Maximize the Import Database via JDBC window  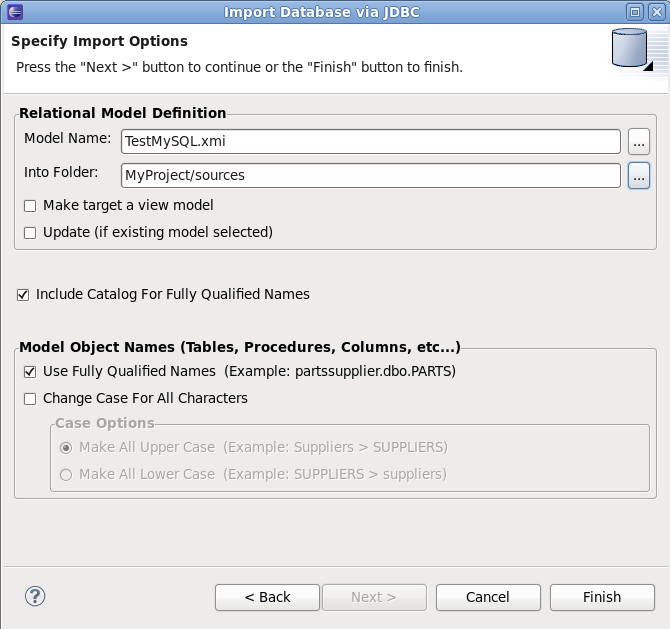coord(635,12)
